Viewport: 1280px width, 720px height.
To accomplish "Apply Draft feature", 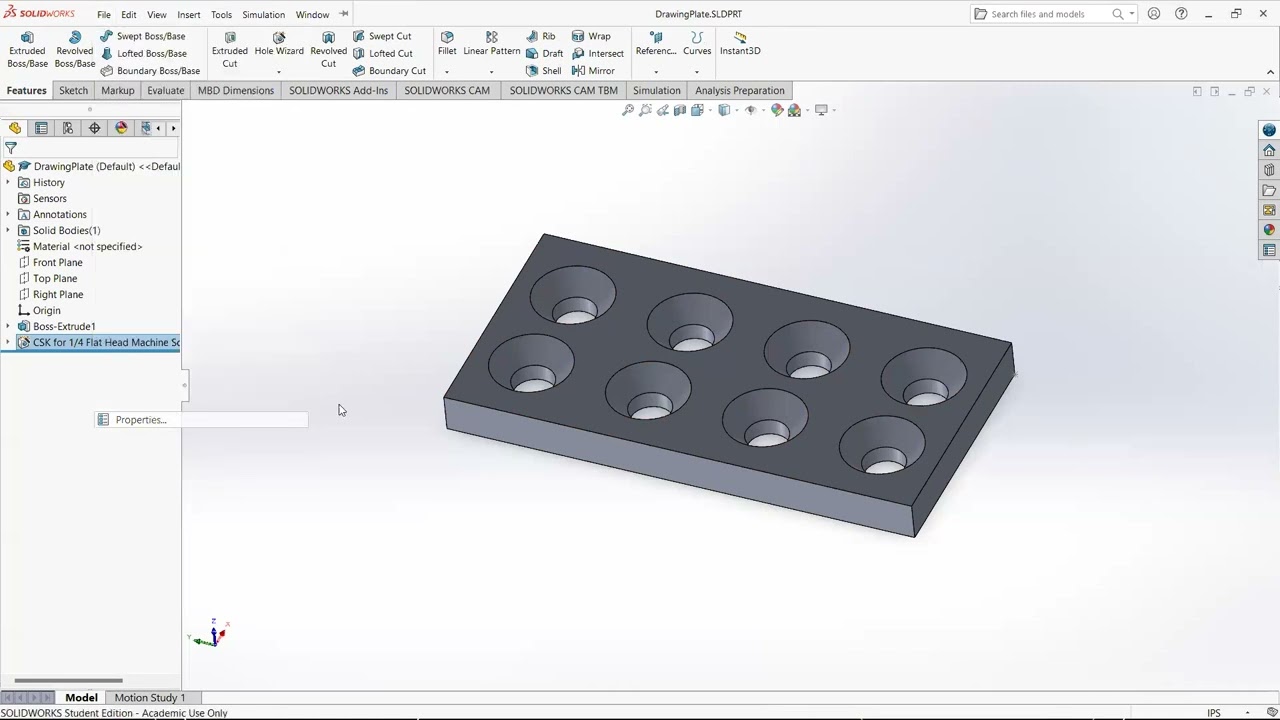I will click(545, 53).
